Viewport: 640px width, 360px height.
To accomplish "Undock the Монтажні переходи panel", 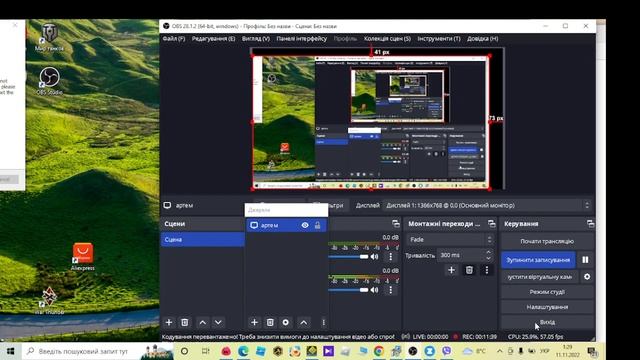I will click(491, 224).
